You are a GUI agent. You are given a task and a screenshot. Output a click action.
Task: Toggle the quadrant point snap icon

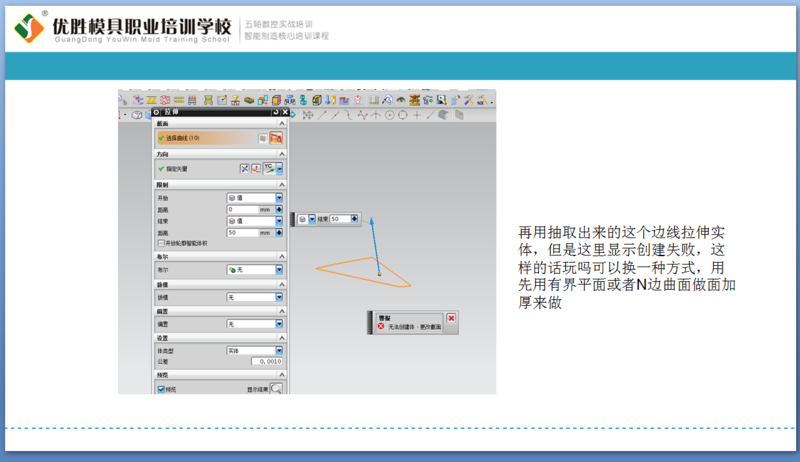403,115
